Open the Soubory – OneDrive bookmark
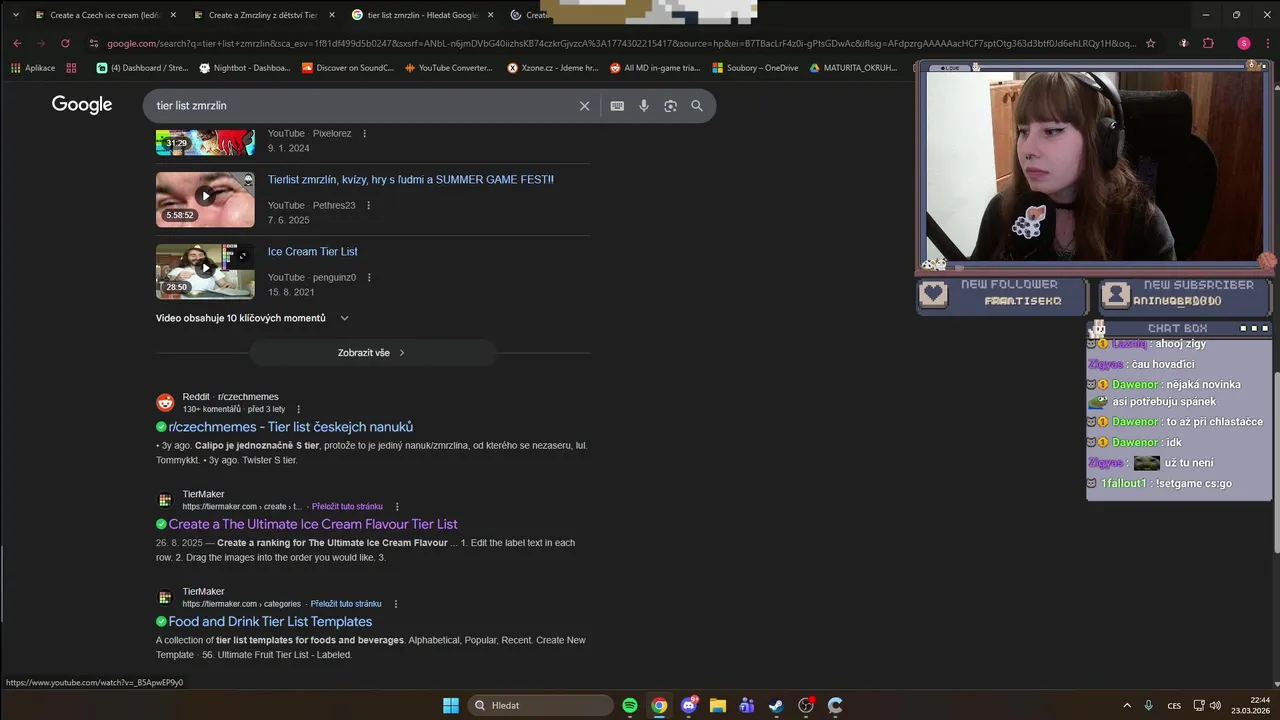 point(755,68)
